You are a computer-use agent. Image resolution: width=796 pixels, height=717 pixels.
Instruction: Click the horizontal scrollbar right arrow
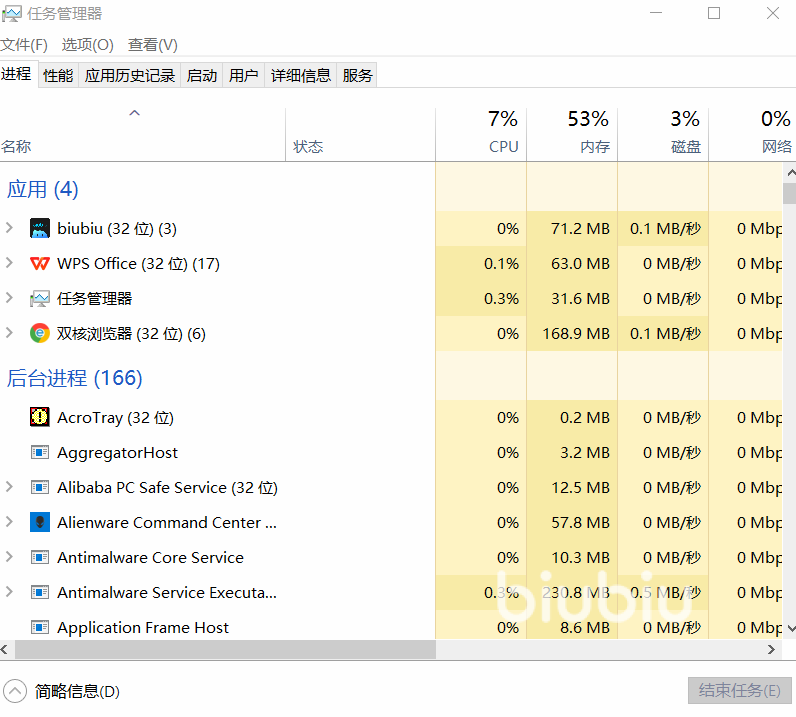(772, 650)
